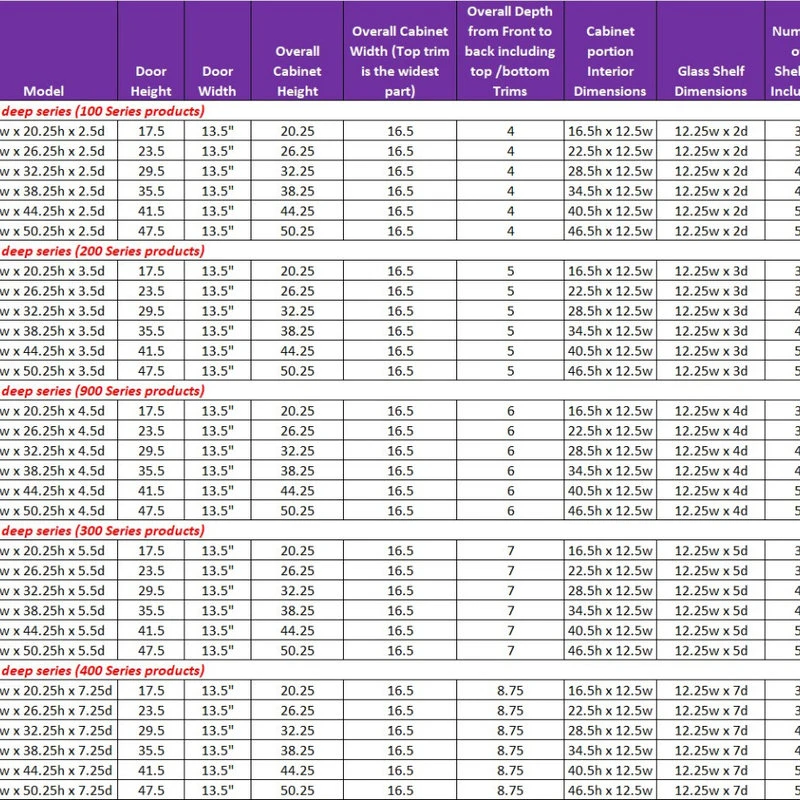Select model cell 'w x 32.25h x 5.5d'

pyautogui.click(x=57, y=591)
